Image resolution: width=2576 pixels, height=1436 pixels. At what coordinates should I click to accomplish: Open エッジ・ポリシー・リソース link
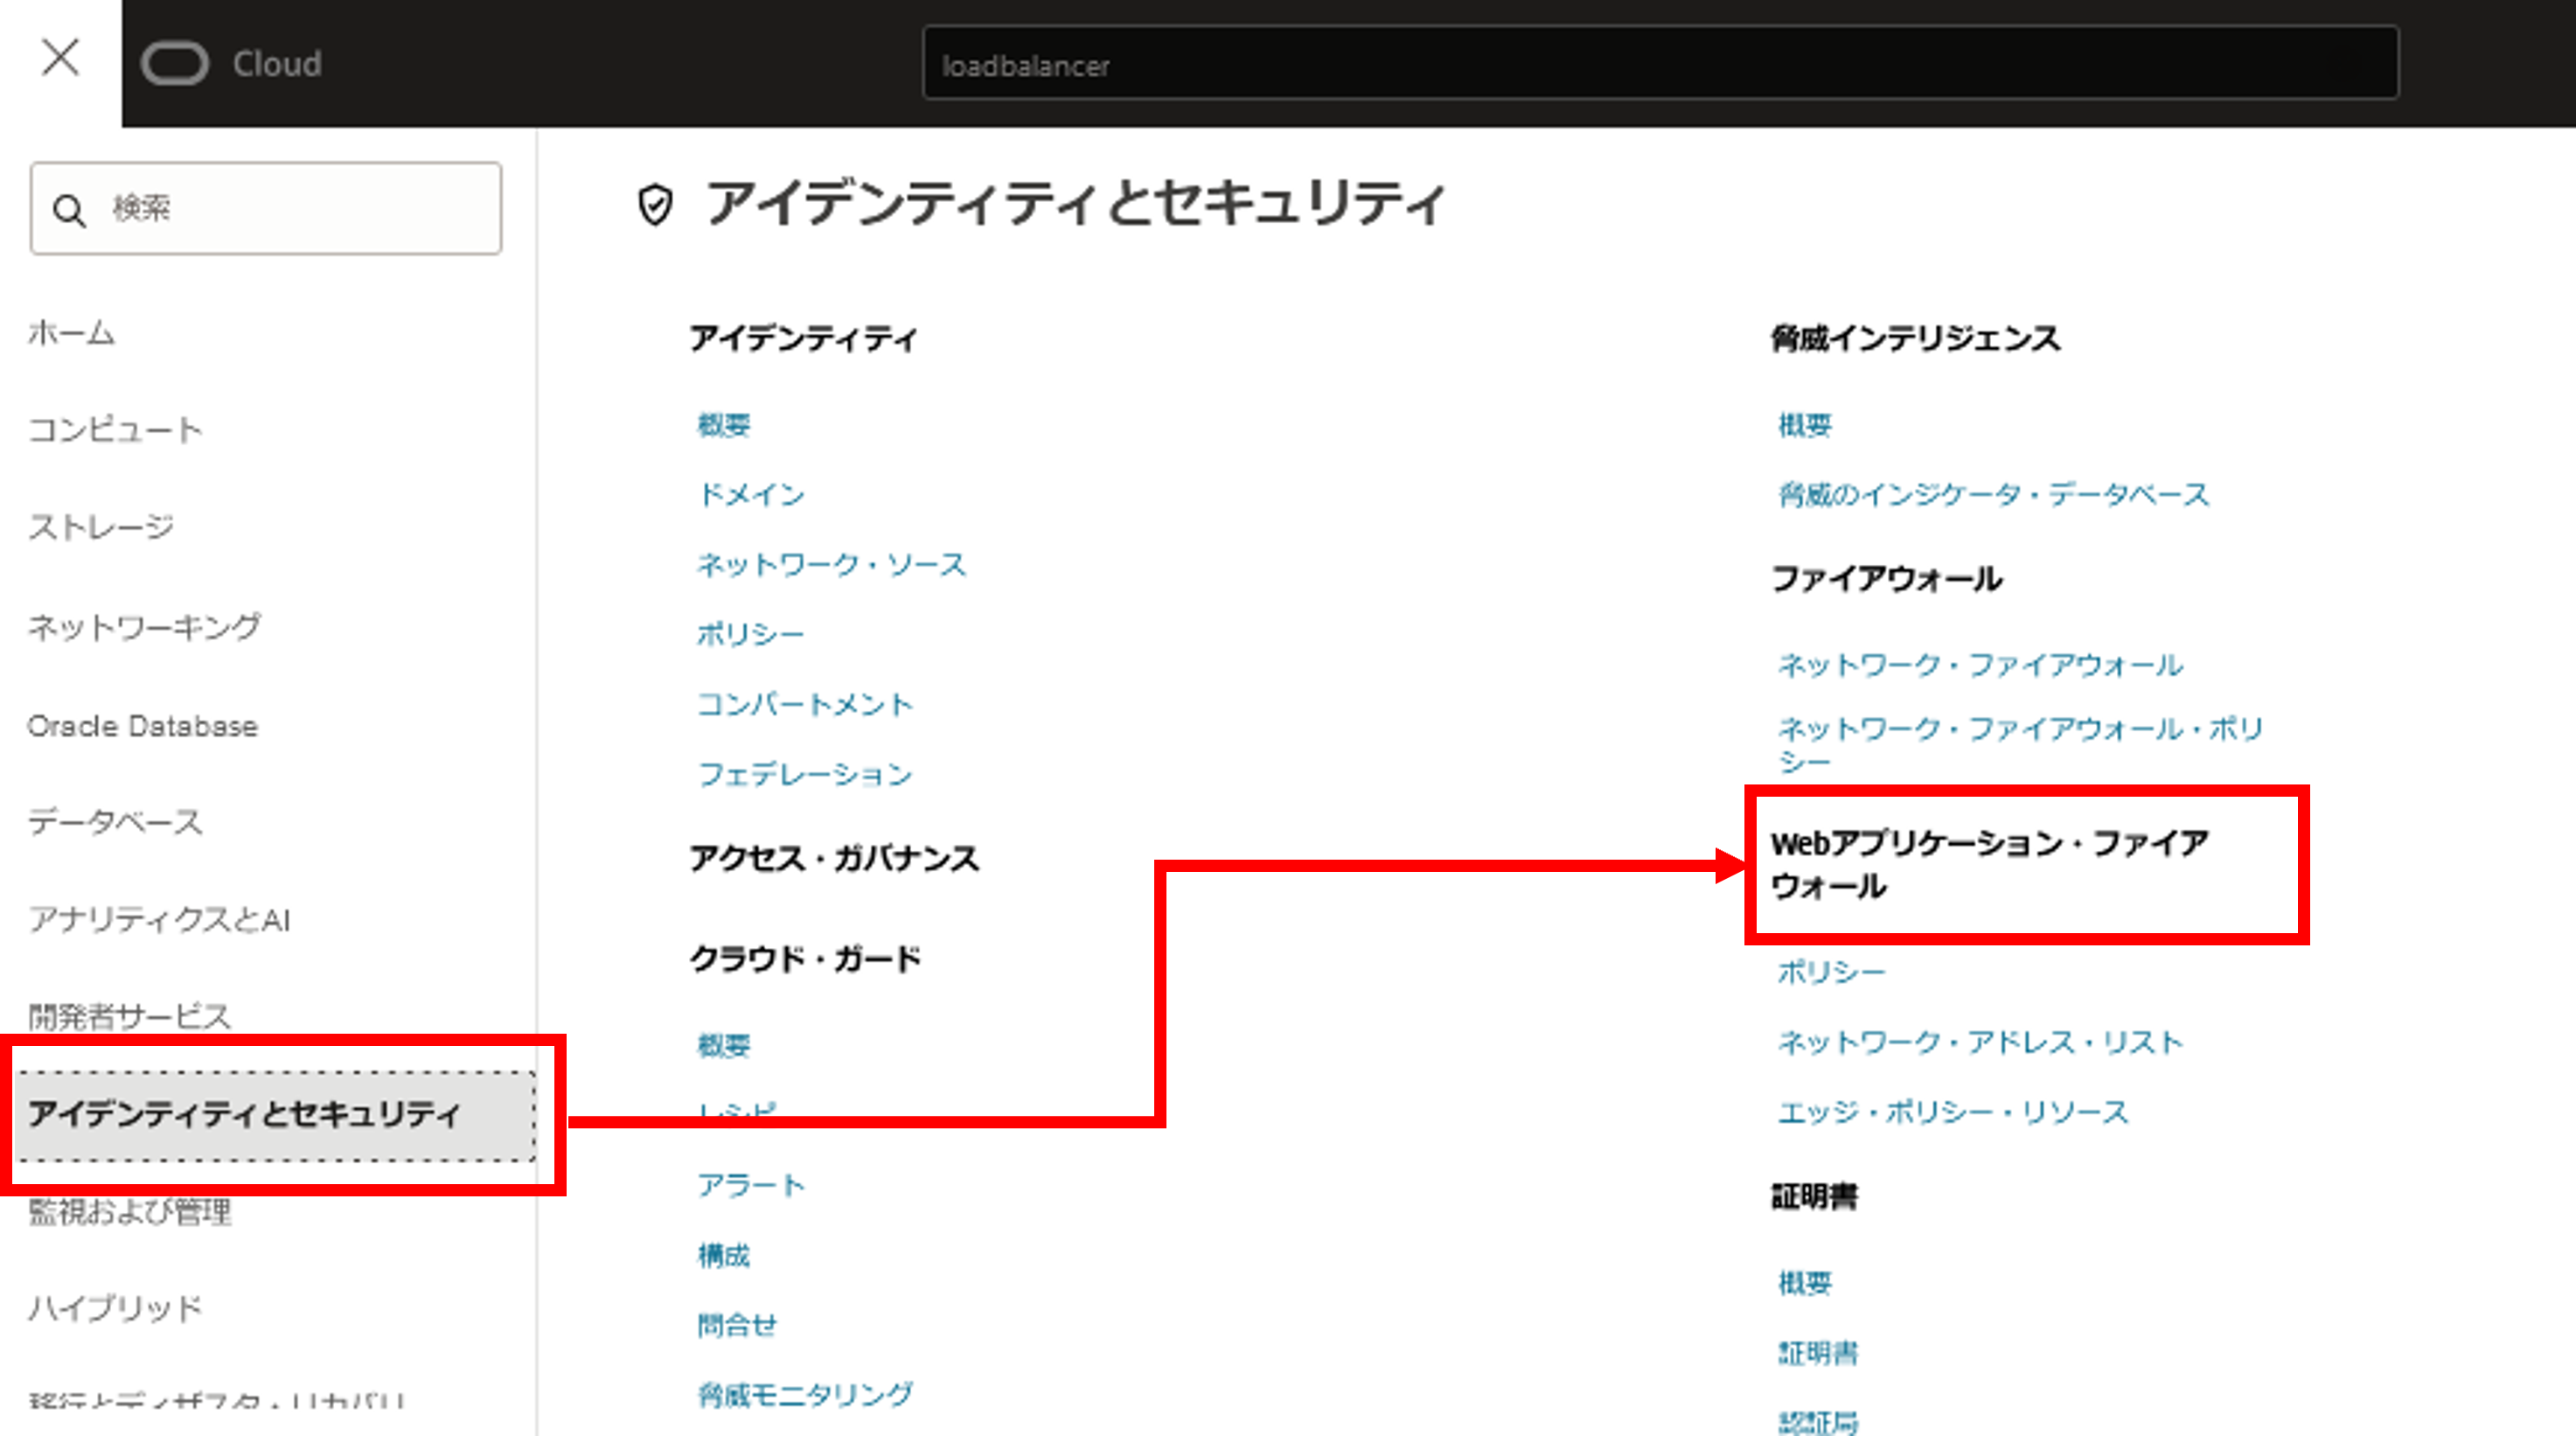1953,1112
